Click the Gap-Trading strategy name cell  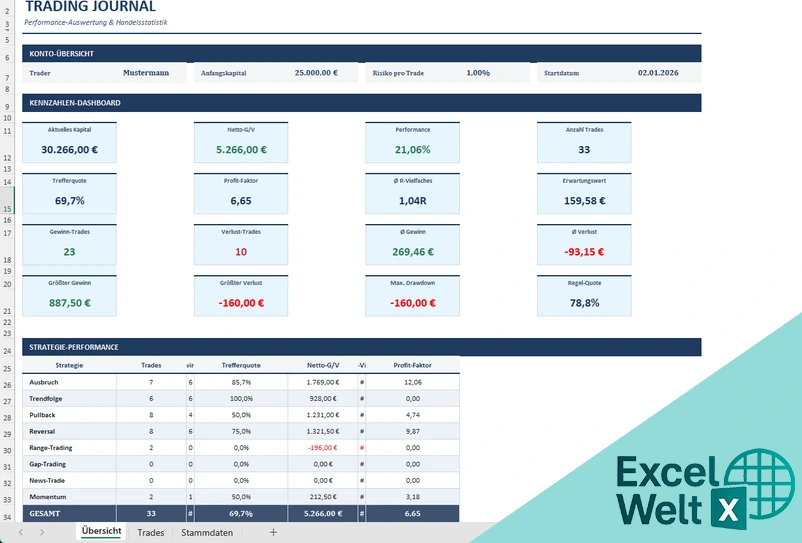(x=69, y=464)
